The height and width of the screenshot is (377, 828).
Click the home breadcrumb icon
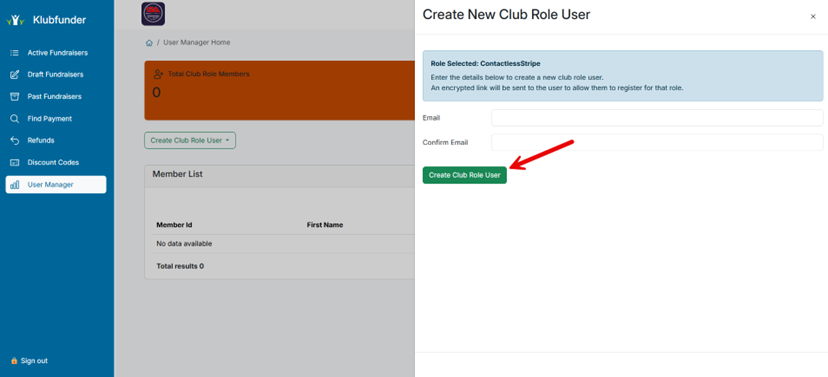pos(149,43)
